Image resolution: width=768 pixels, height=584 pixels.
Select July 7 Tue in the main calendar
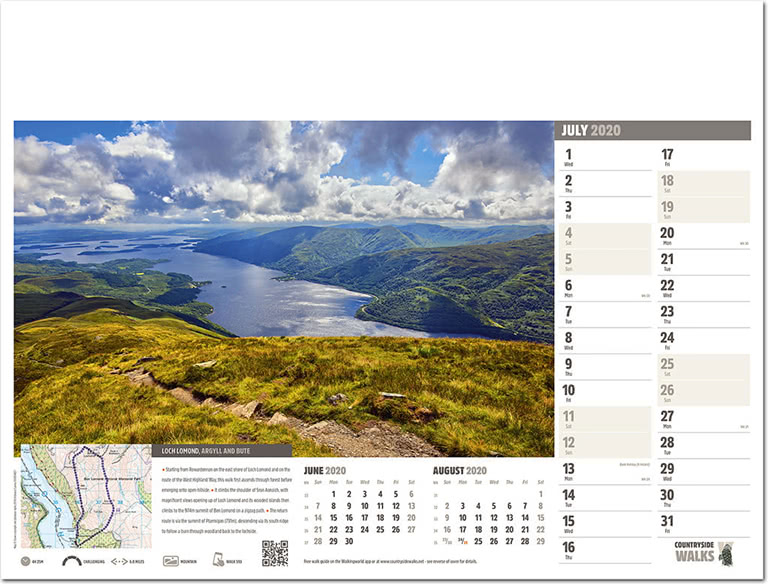pyautogui.click(x=605, y=315)
